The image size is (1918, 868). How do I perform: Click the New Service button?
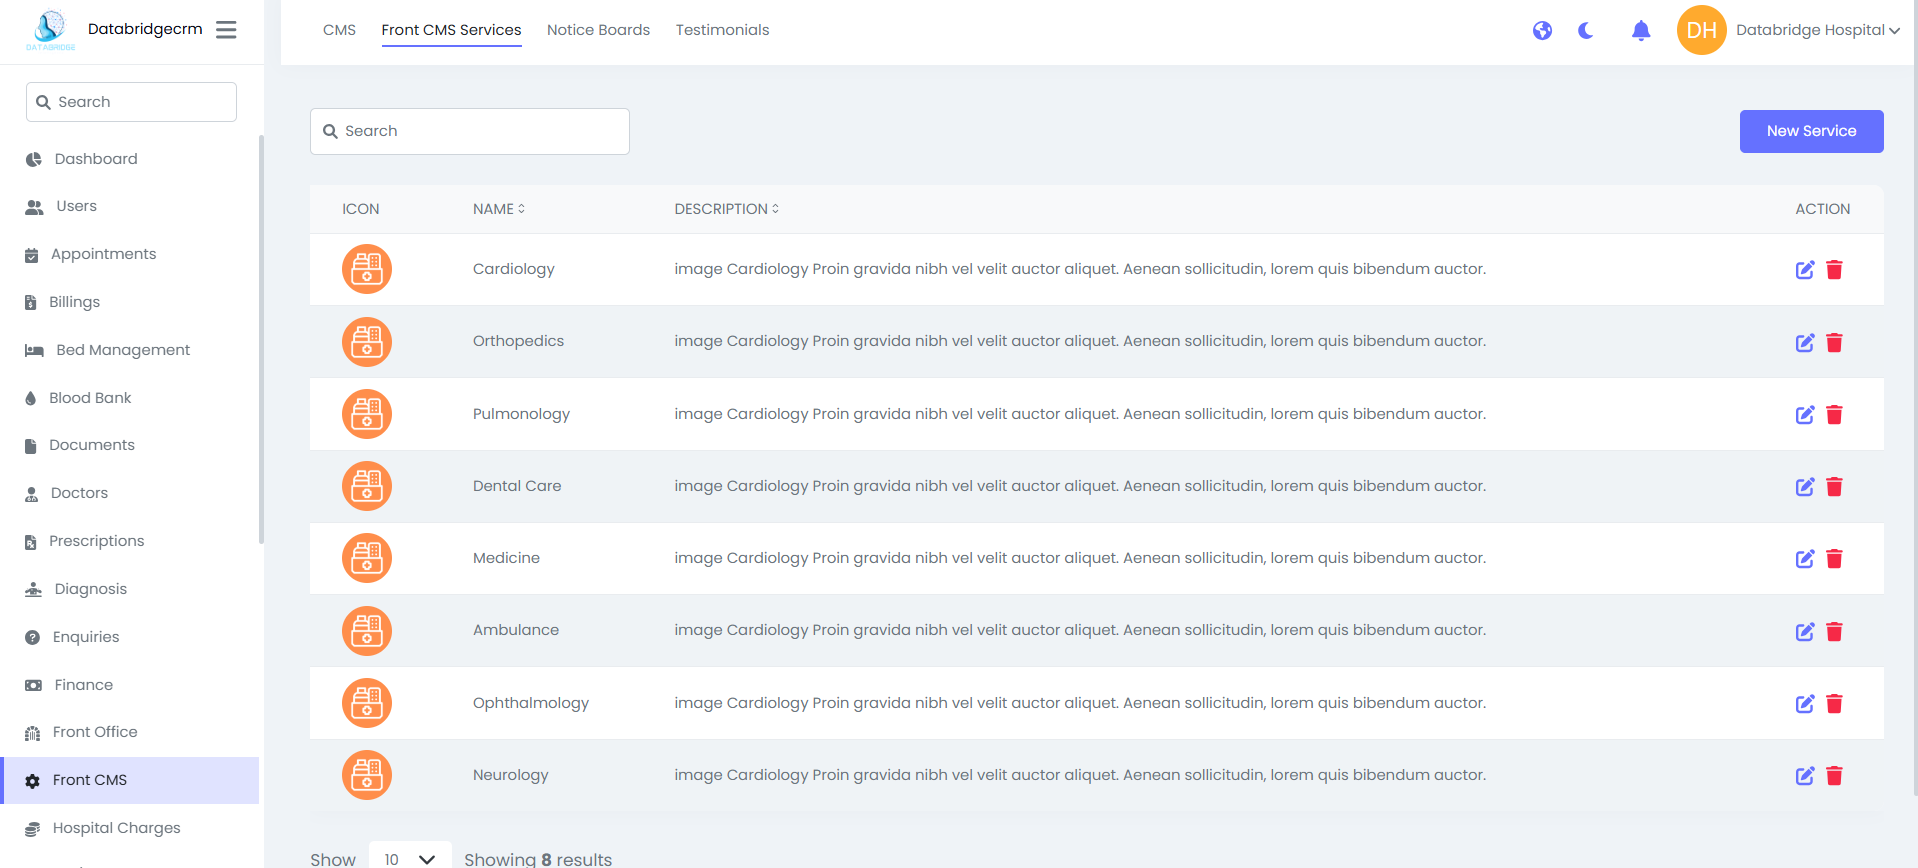(x=1811, y=131)
